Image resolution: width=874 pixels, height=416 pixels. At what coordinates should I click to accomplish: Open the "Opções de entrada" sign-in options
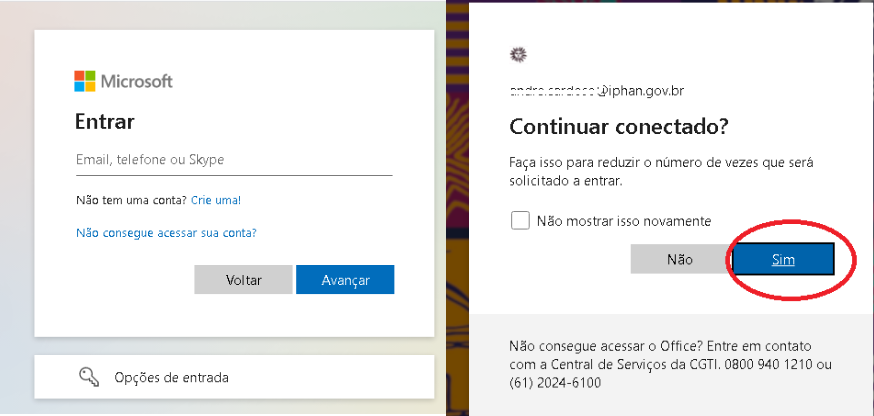click(x=171, y=378)
